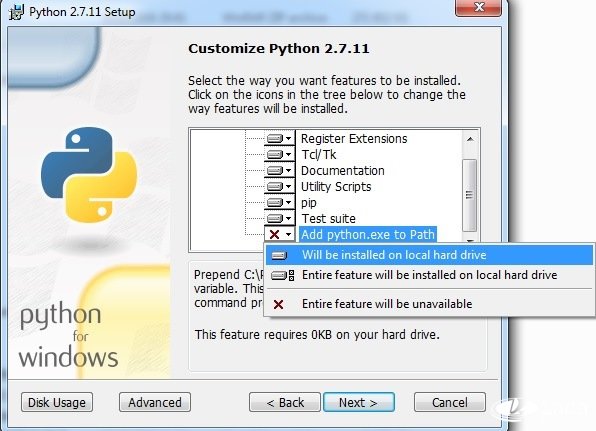Select the Add python.exe to Path tree item
This screenshot has height=431, width=596.
point(368,235)
